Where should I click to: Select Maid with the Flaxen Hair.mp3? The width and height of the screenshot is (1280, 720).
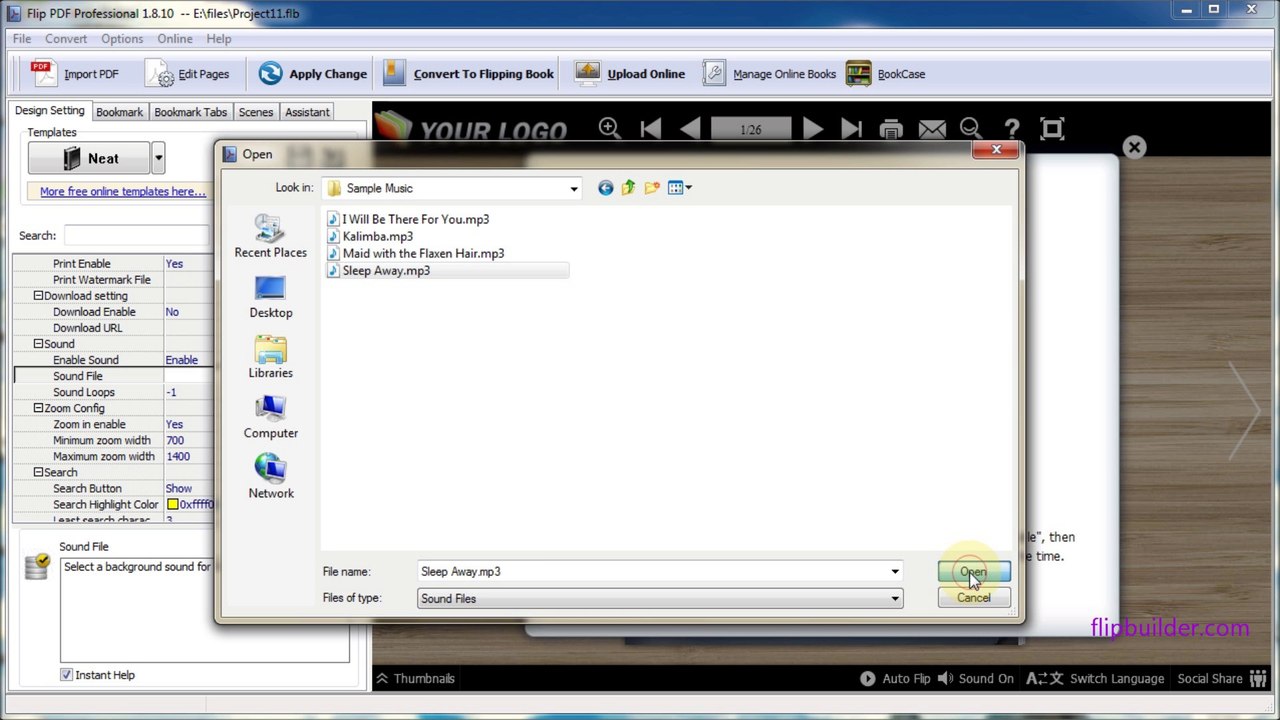416,253
